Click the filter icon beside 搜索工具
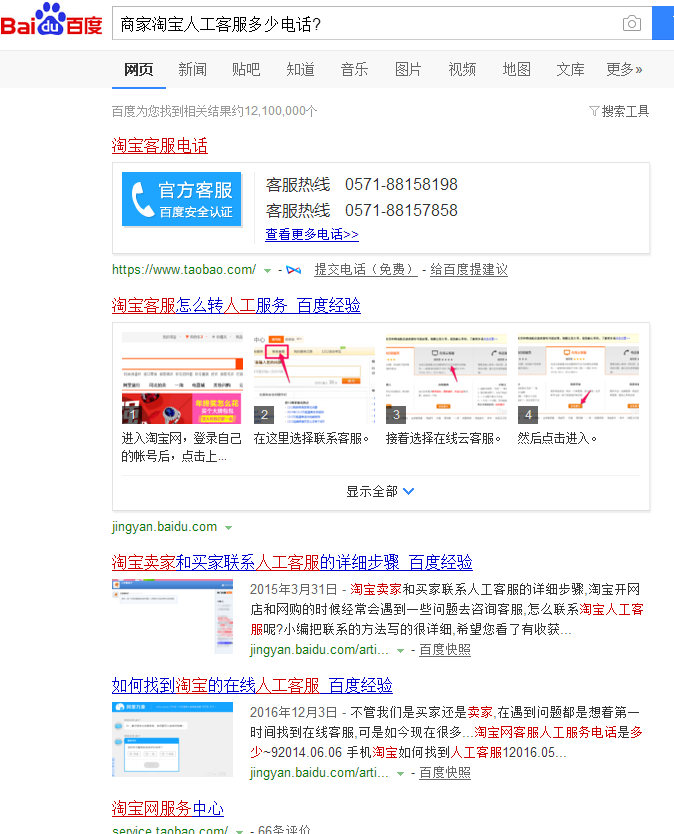The width and height of the screenshot is (674, 834). tap(594, 111)
